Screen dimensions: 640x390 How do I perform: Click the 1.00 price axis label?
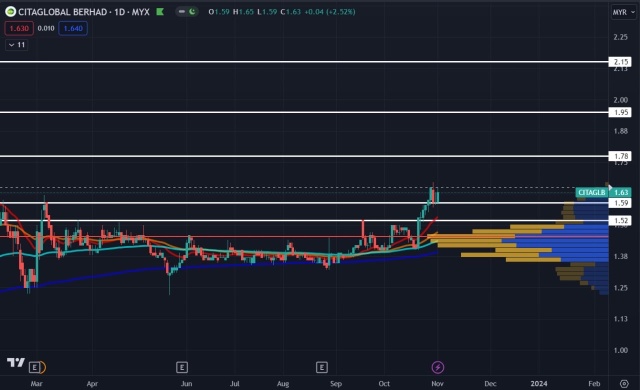tap(620, 350)
